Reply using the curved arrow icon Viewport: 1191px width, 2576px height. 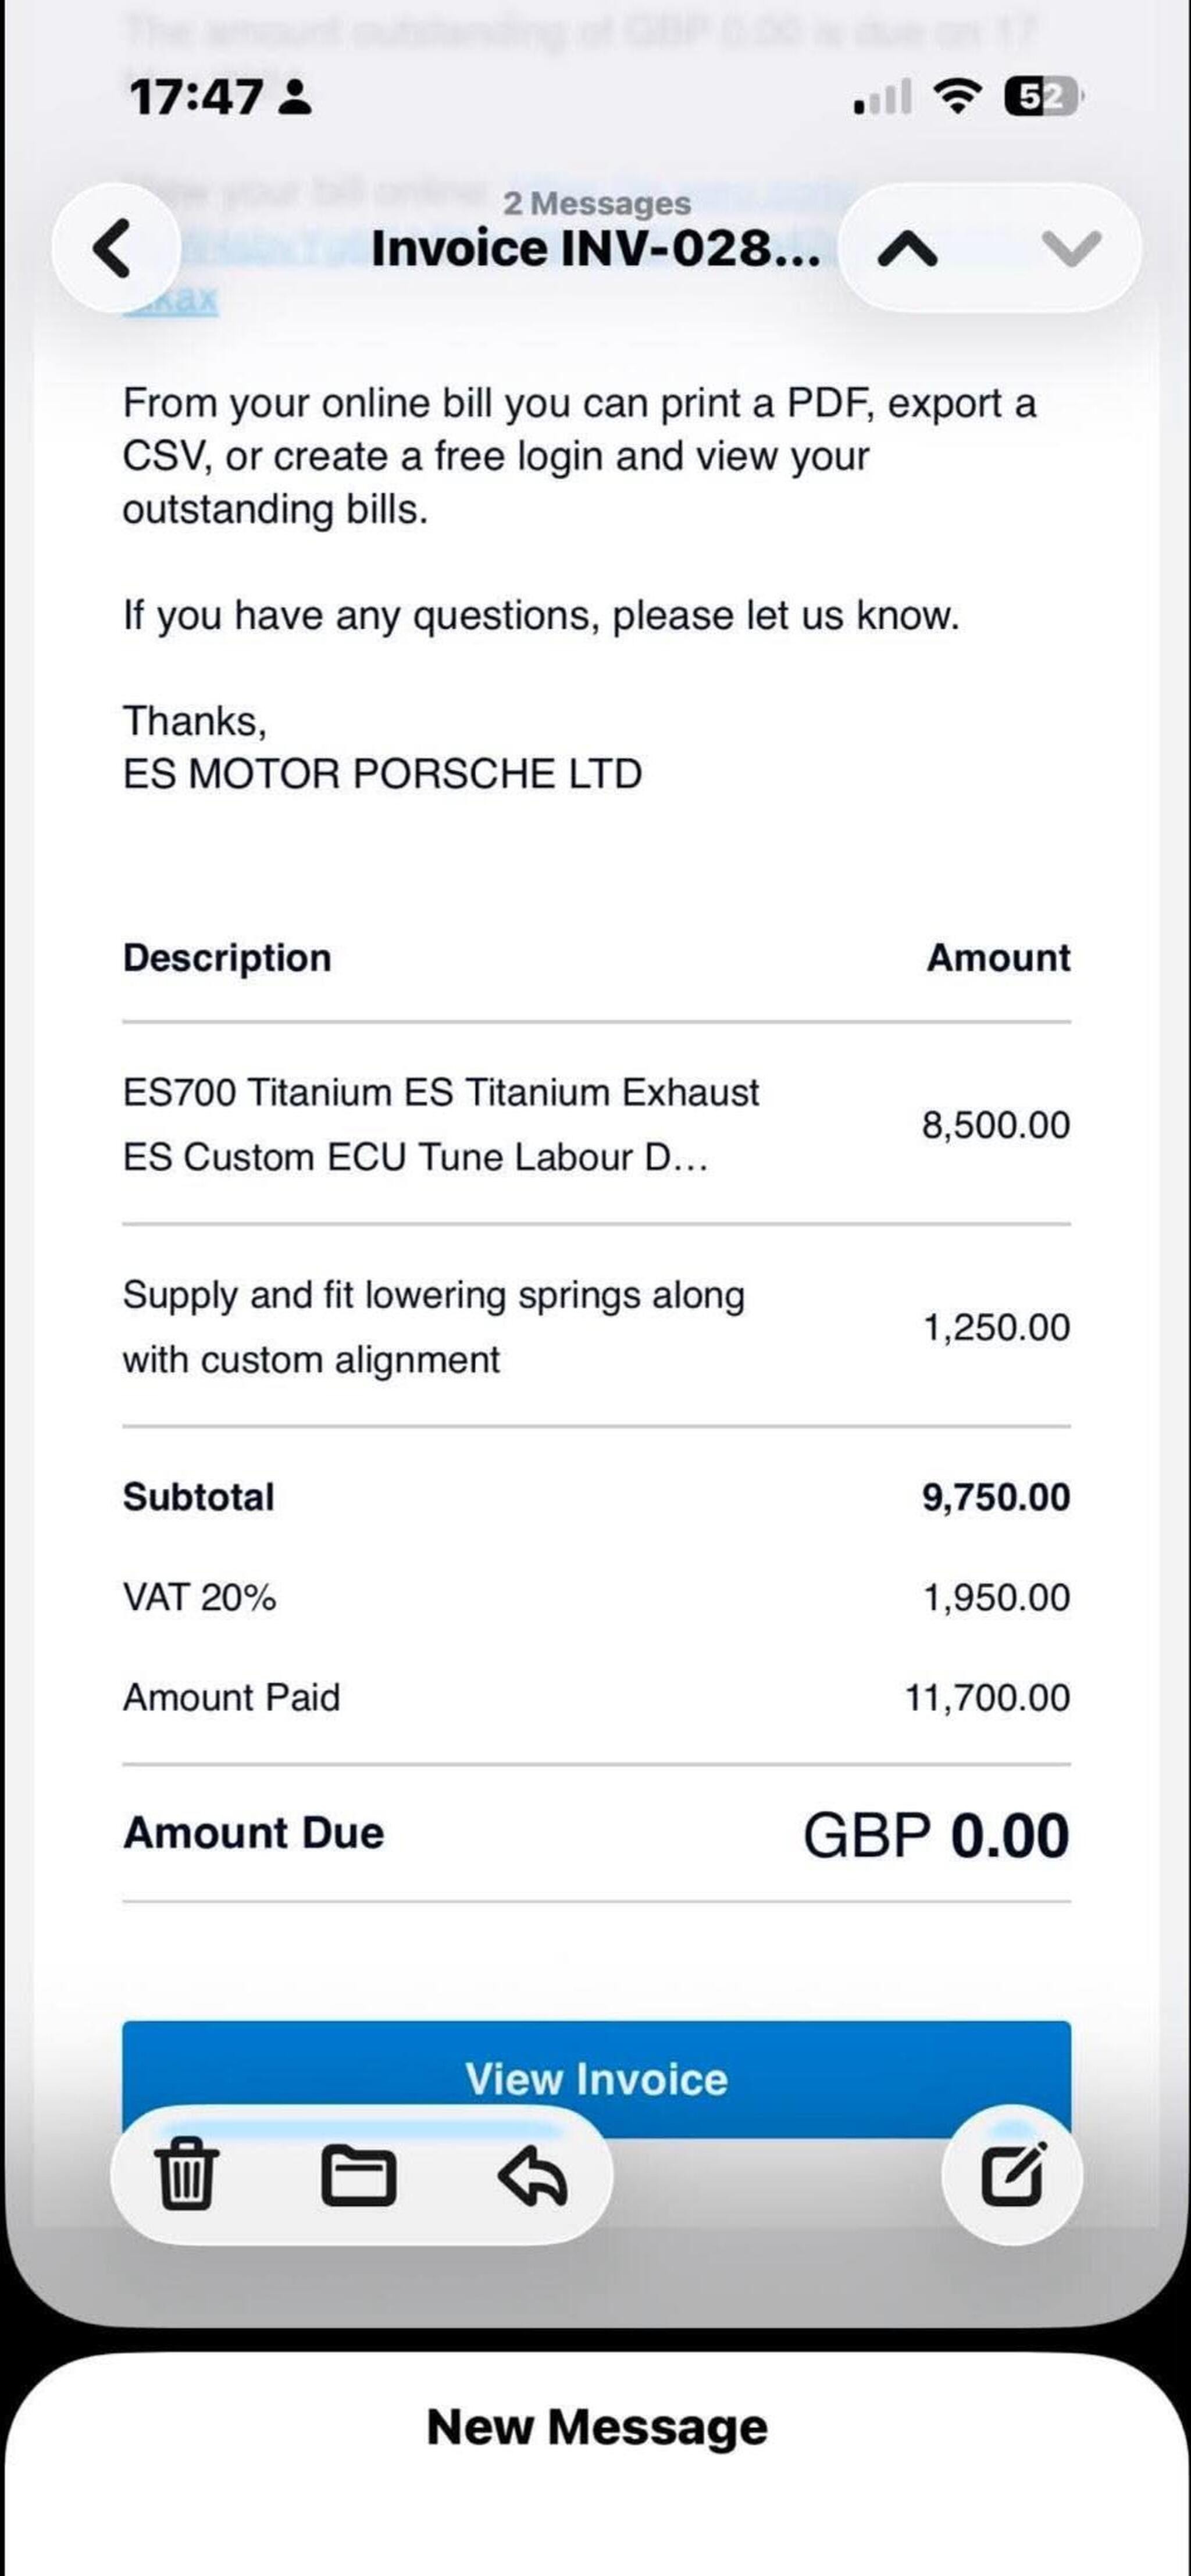pos(533,2175)
